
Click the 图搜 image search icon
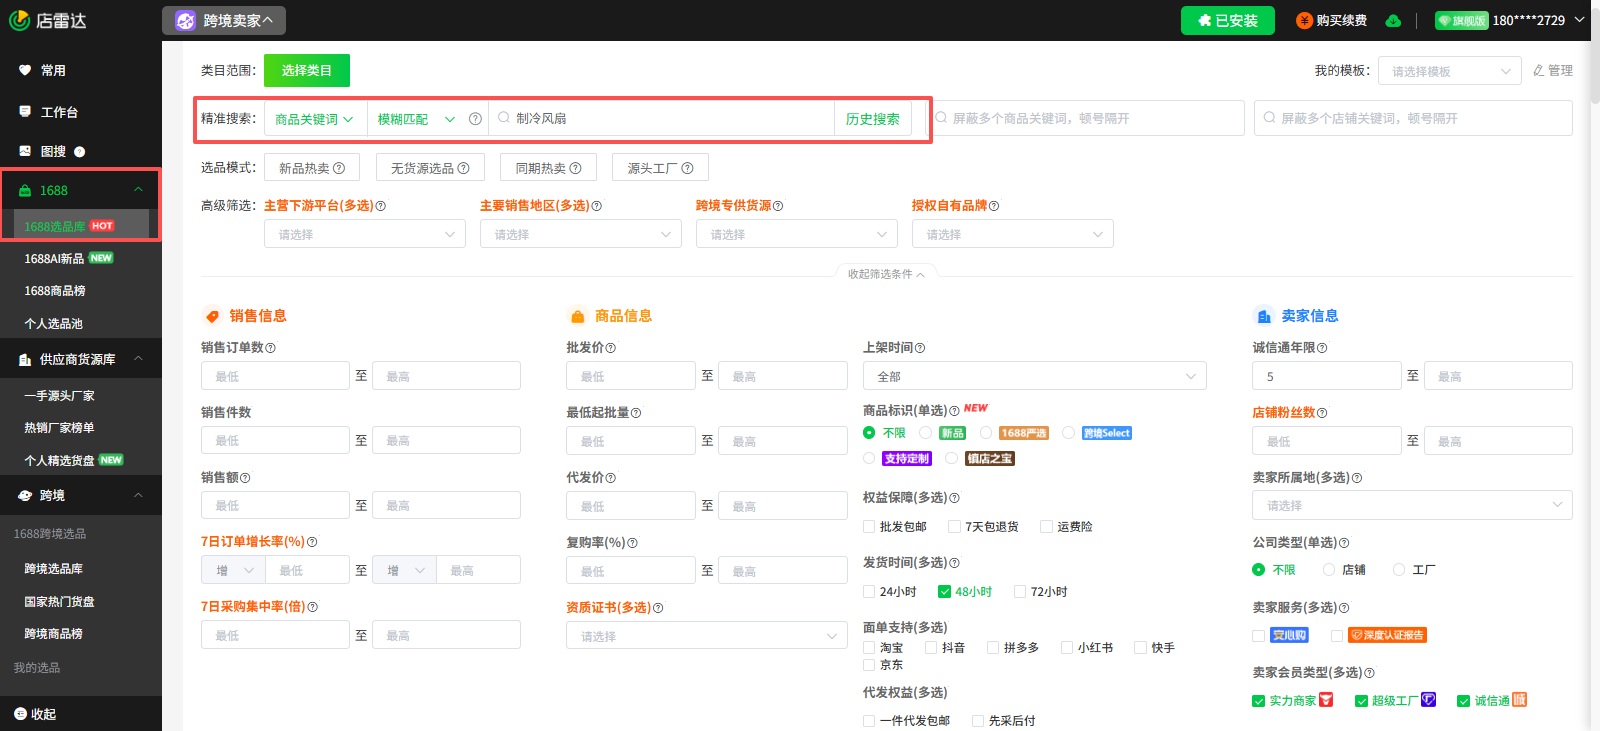pyautogui.click(x=25, y=151)
